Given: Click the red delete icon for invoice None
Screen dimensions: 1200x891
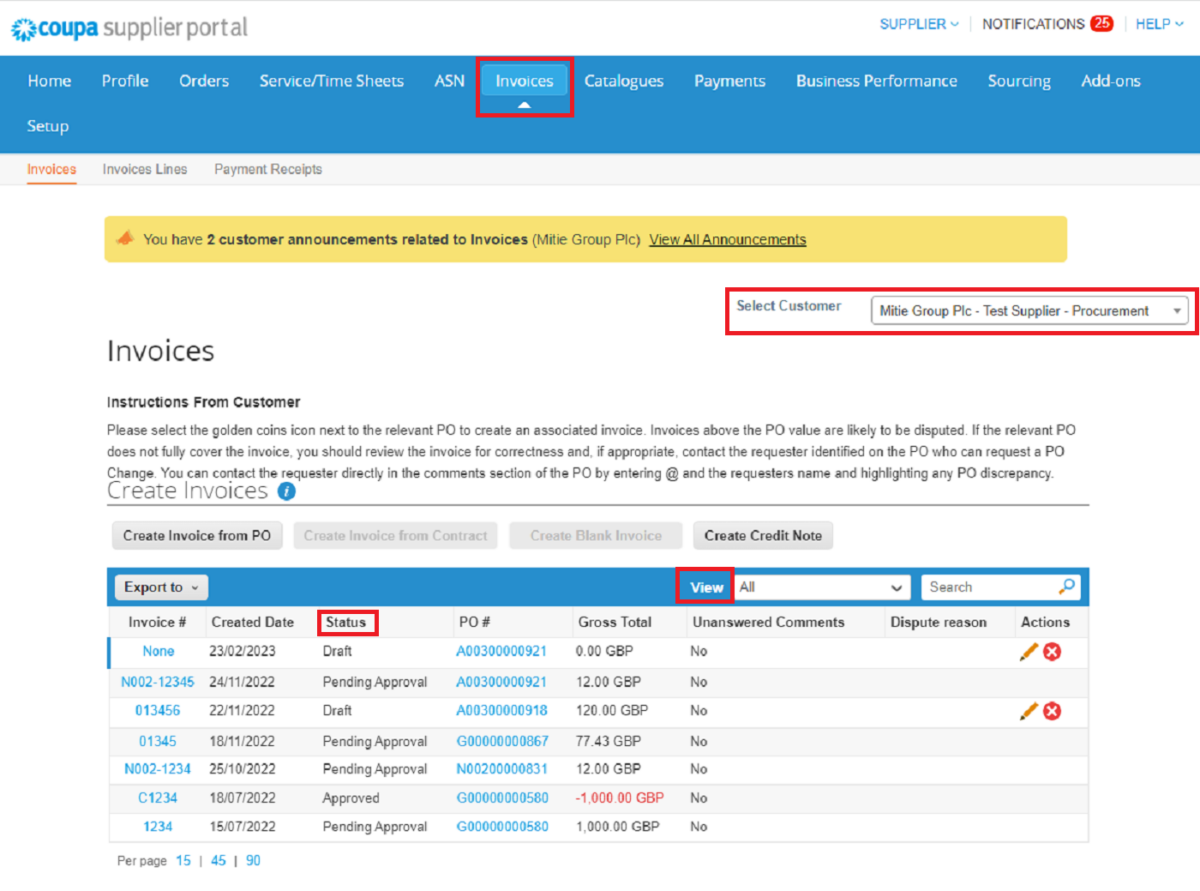Looking at the screenshot, I should (x=1052, y=652).
